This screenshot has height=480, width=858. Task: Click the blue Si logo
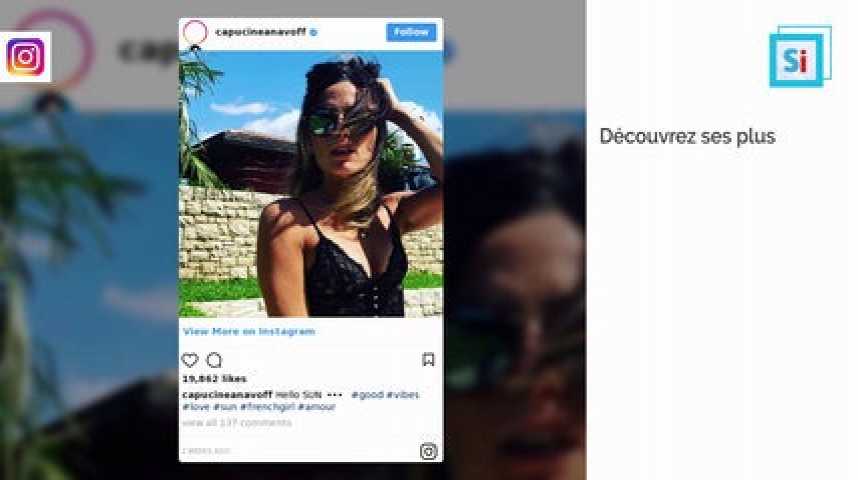click(x=800, y=56)
